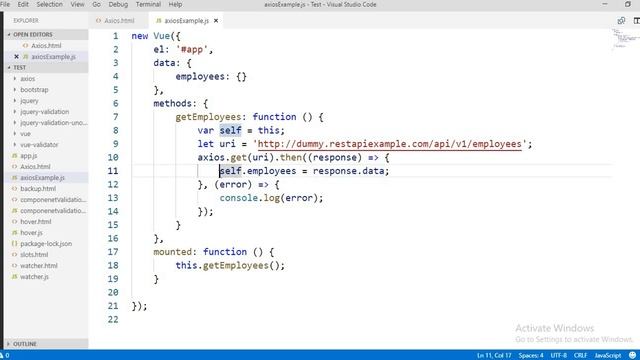Select Axios.html under Open Editors

[x=46, y=46]
